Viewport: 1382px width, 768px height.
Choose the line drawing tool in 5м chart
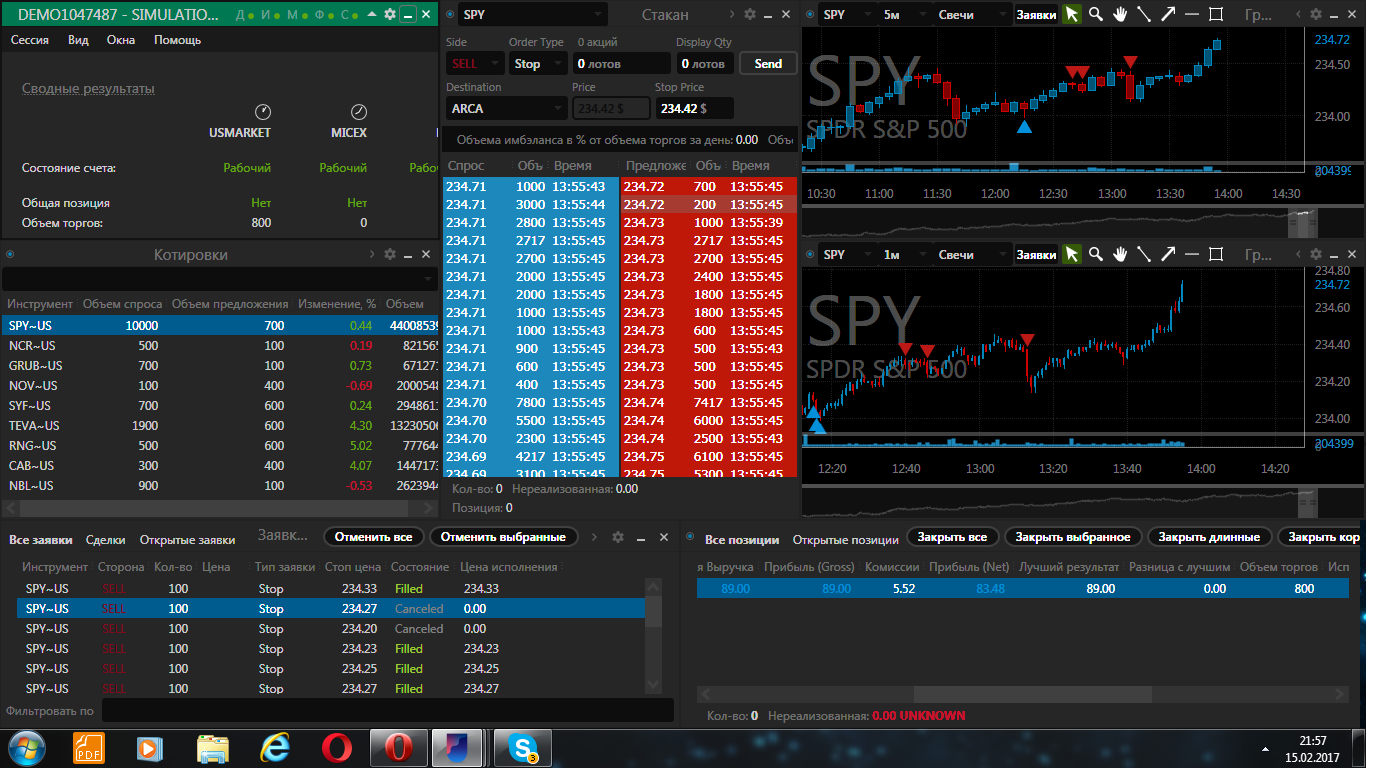pyautogui.click(x=1144, y=14)
